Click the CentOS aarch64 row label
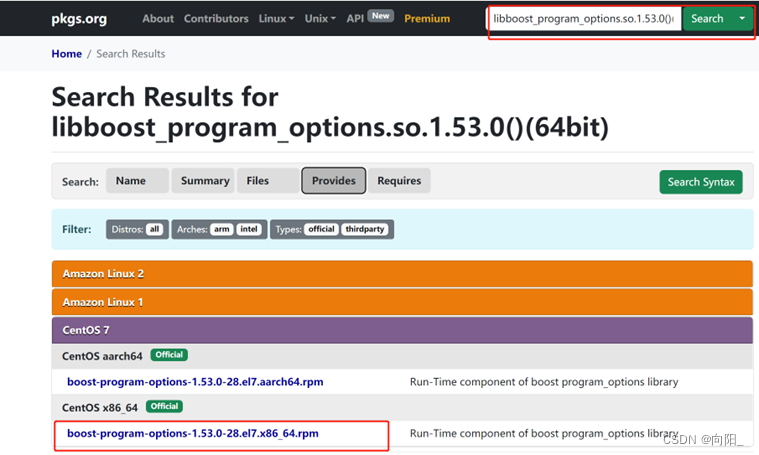The height and width of the screenshot is (455, 759). coord(102,356)
